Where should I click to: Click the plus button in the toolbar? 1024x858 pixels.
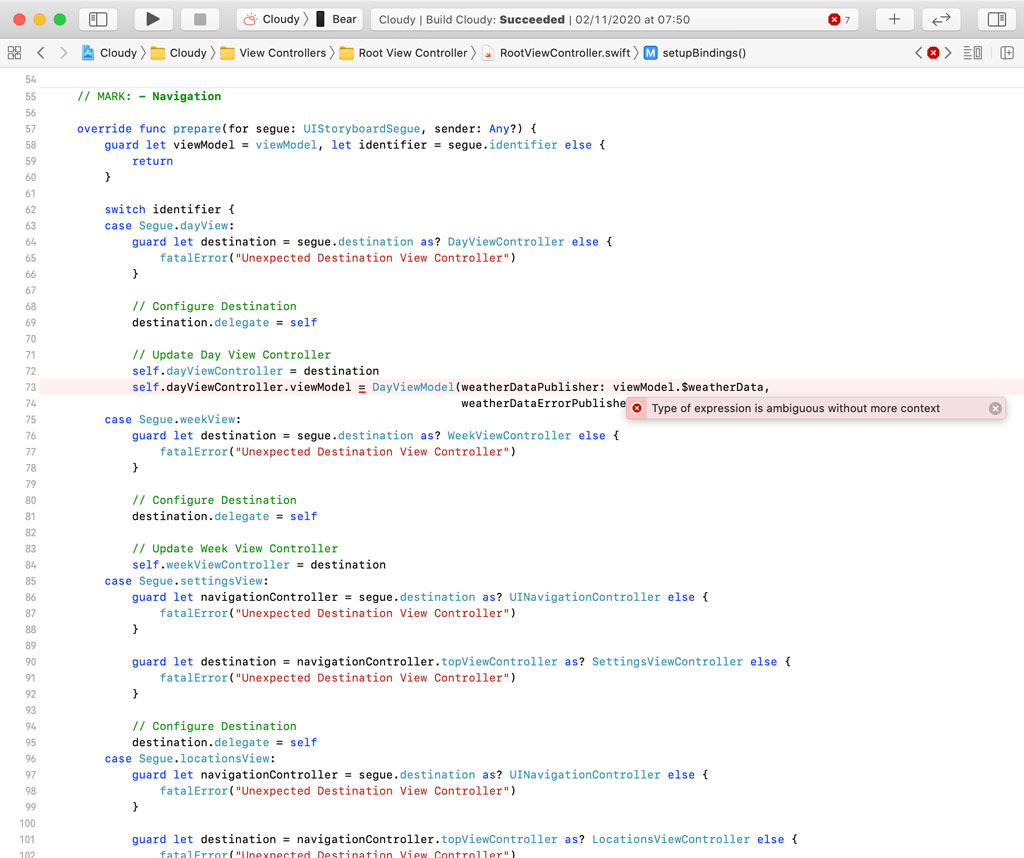894,18
